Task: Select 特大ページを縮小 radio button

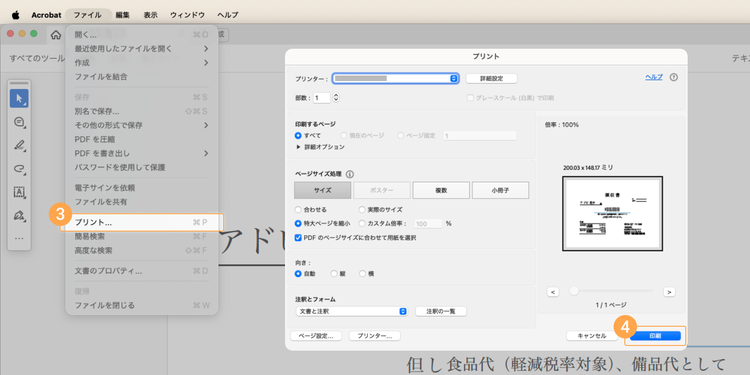Action: pos(298,223)
